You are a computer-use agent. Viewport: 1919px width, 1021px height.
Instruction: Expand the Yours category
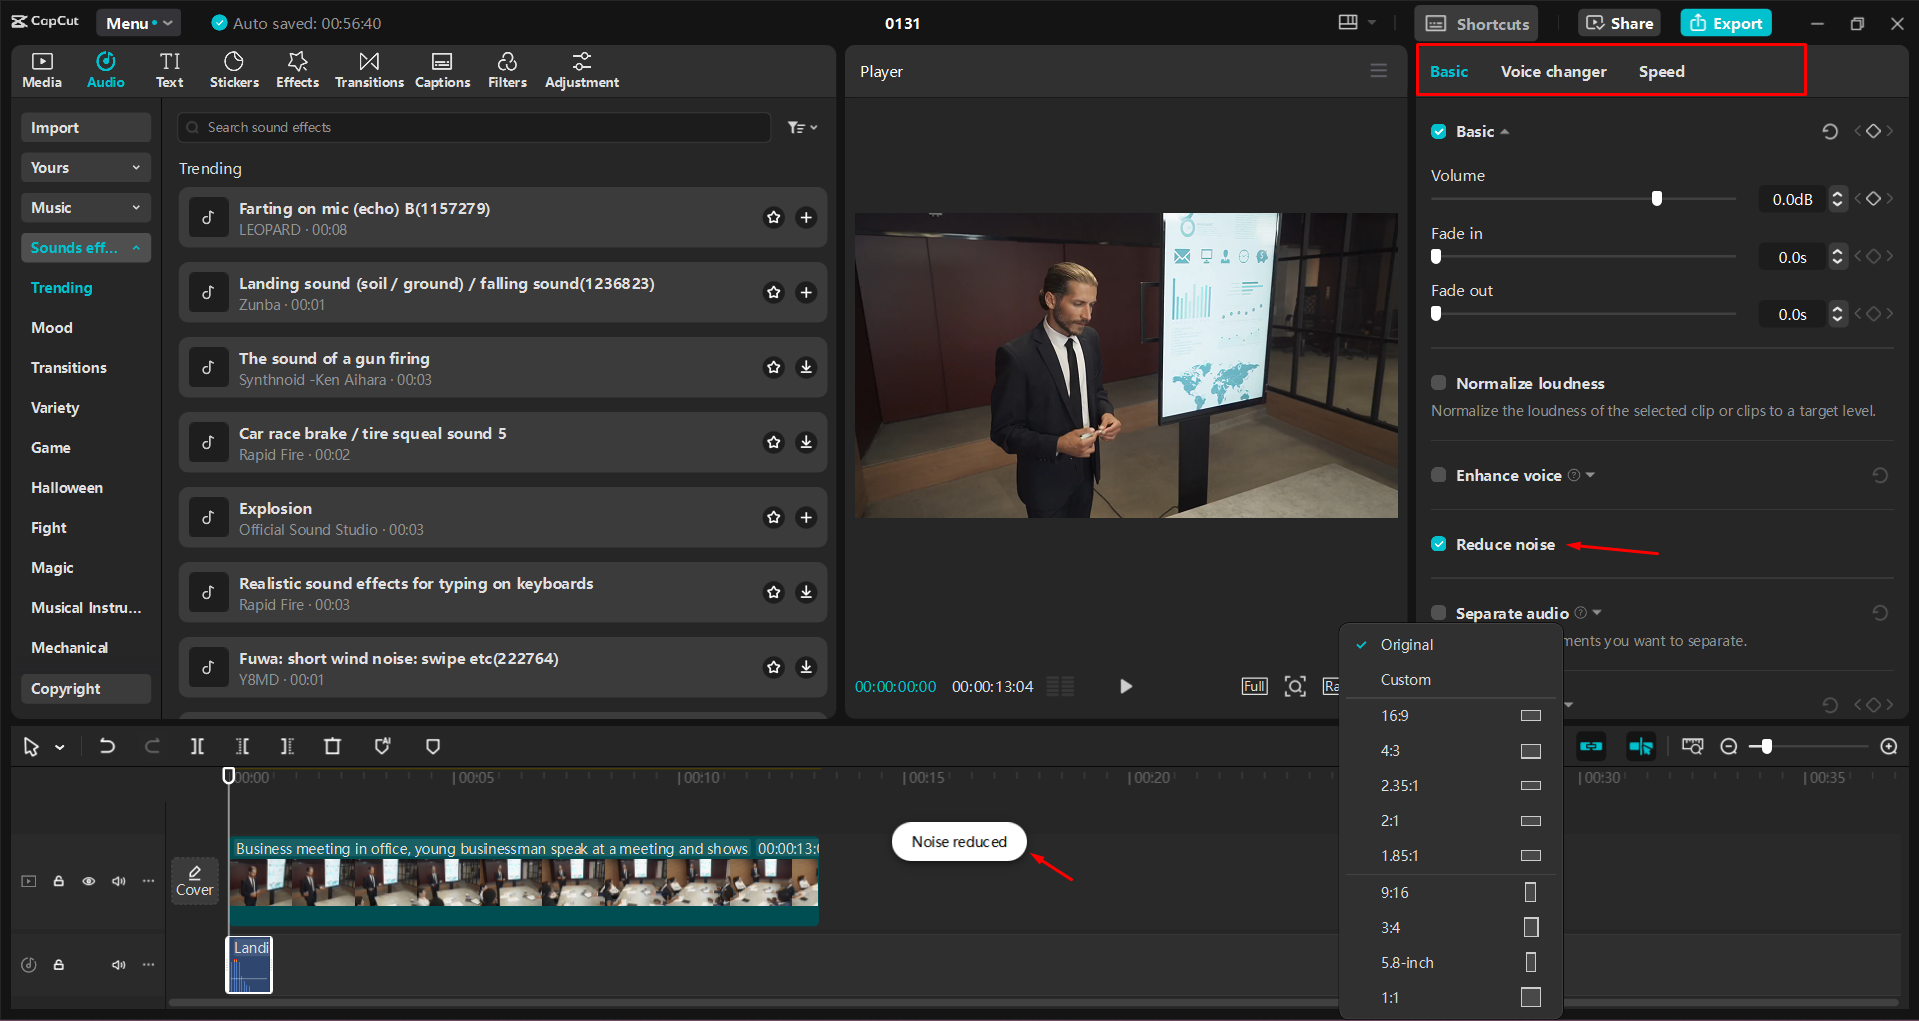[85, 167]
